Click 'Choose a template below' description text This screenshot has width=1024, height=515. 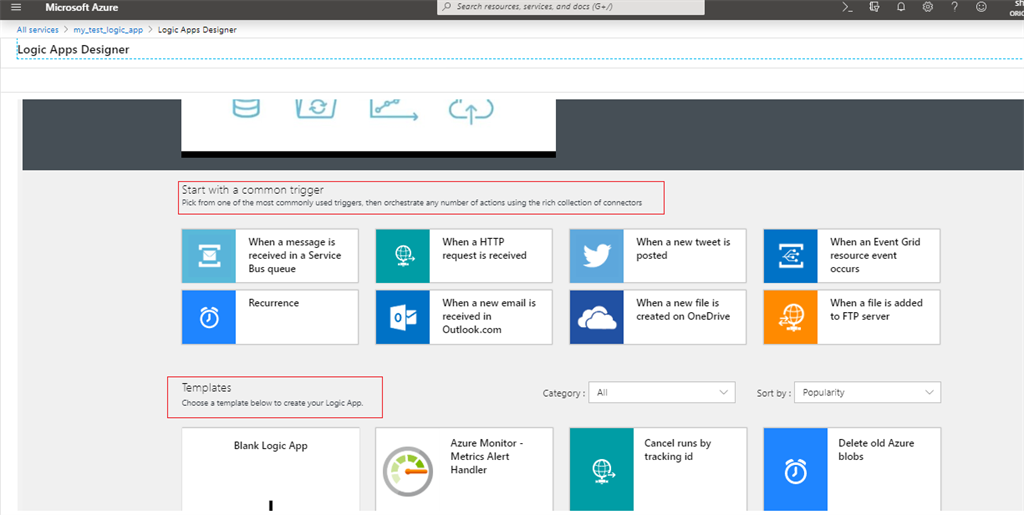(272, 403)
